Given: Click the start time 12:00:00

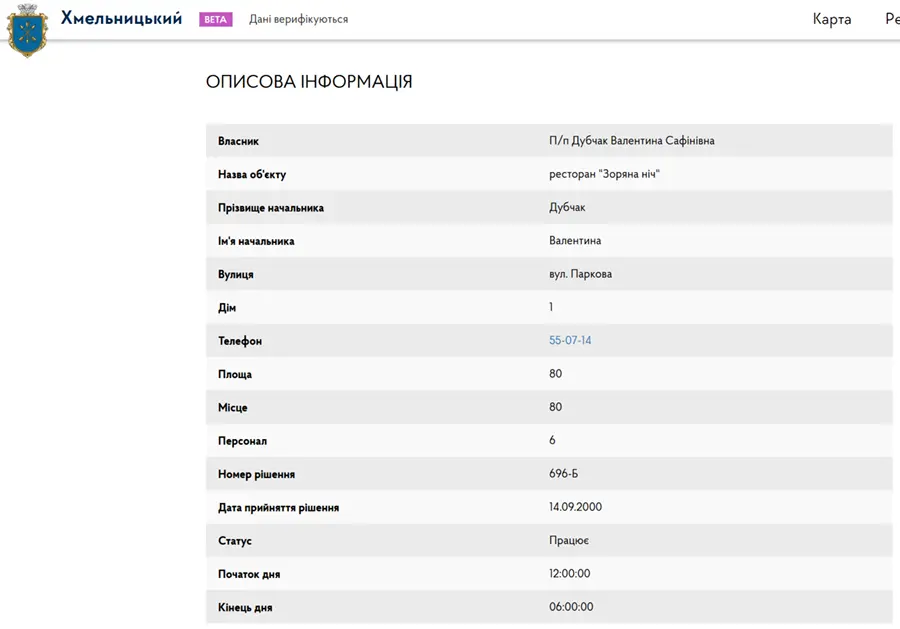Looking at the screenshot, I should tap(569, 573).
